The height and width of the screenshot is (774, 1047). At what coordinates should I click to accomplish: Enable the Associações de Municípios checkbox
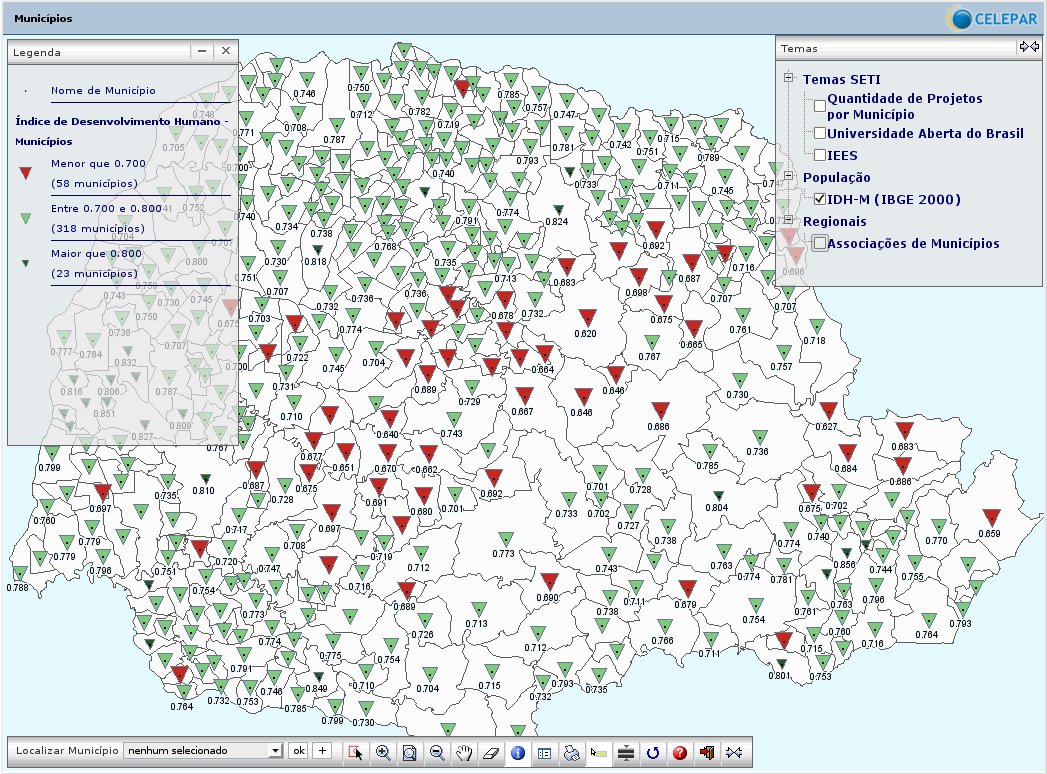(820, 243)
